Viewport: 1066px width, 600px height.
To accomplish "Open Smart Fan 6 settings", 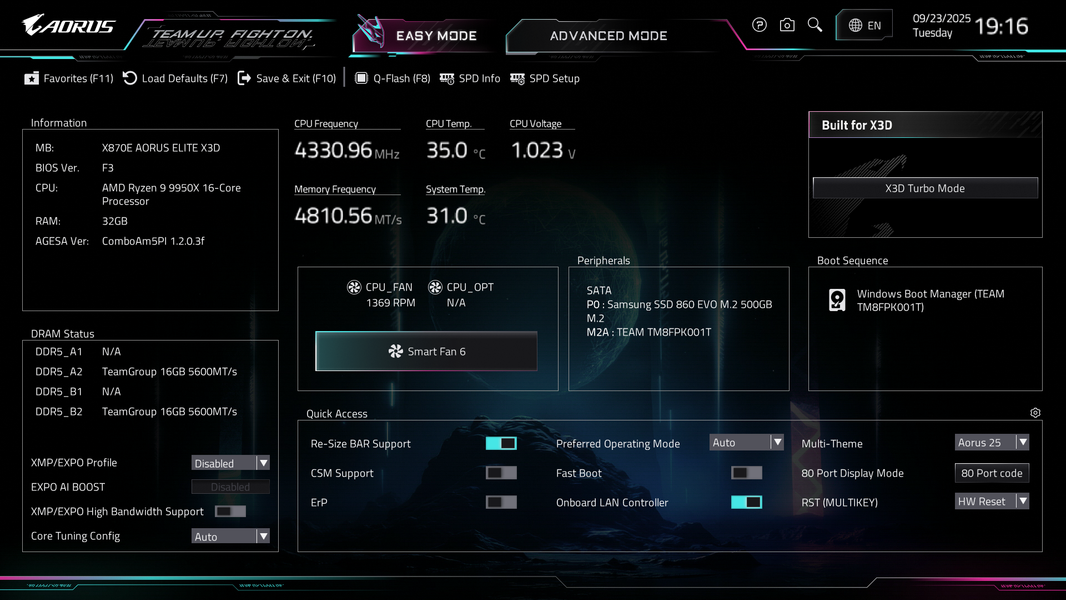I will pos(426,351).
